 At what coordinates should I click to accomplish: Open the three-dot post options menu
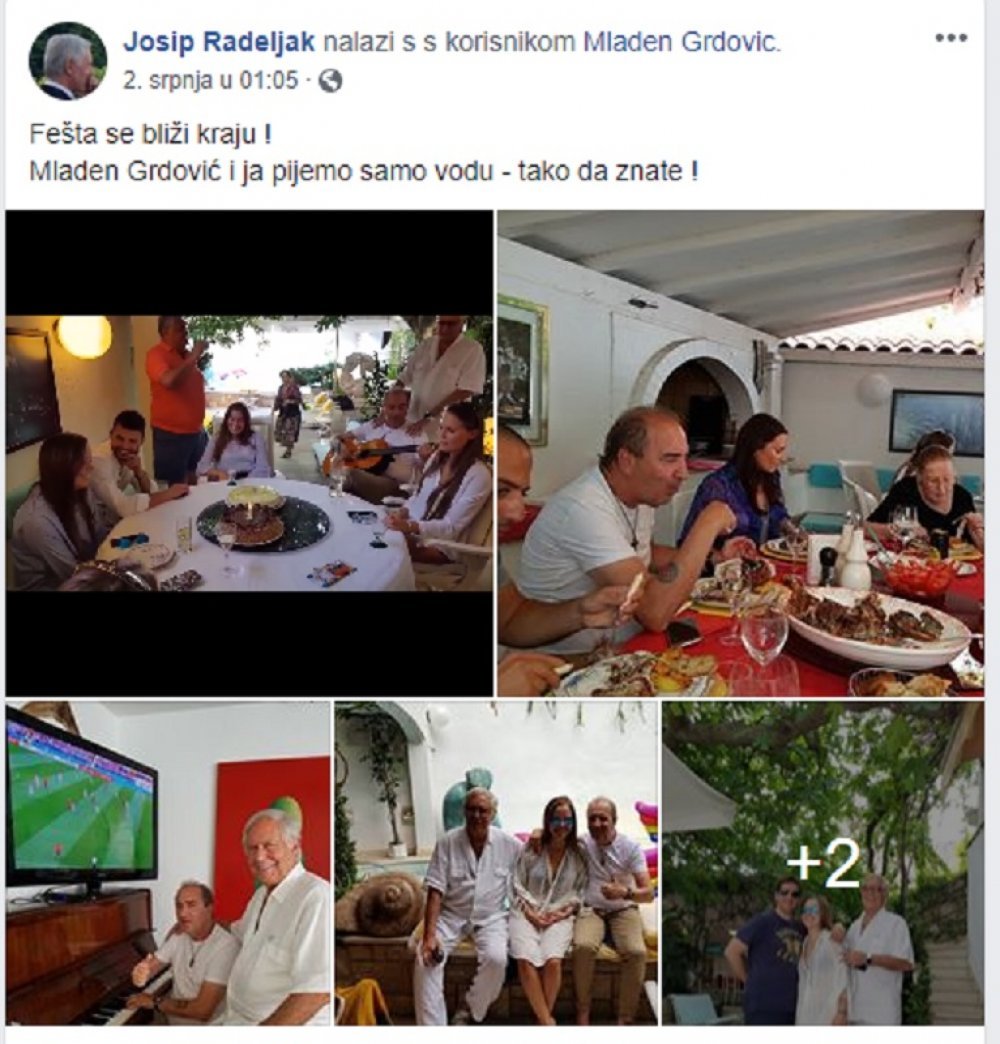pos(950,38)
